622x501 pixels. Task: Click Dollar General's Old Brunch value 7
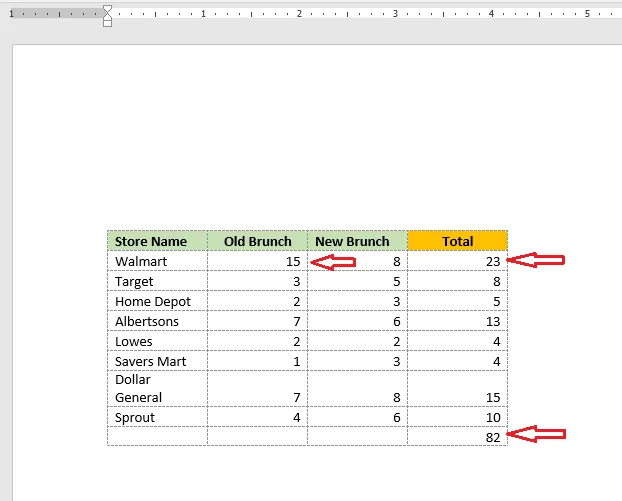[297, 397]
